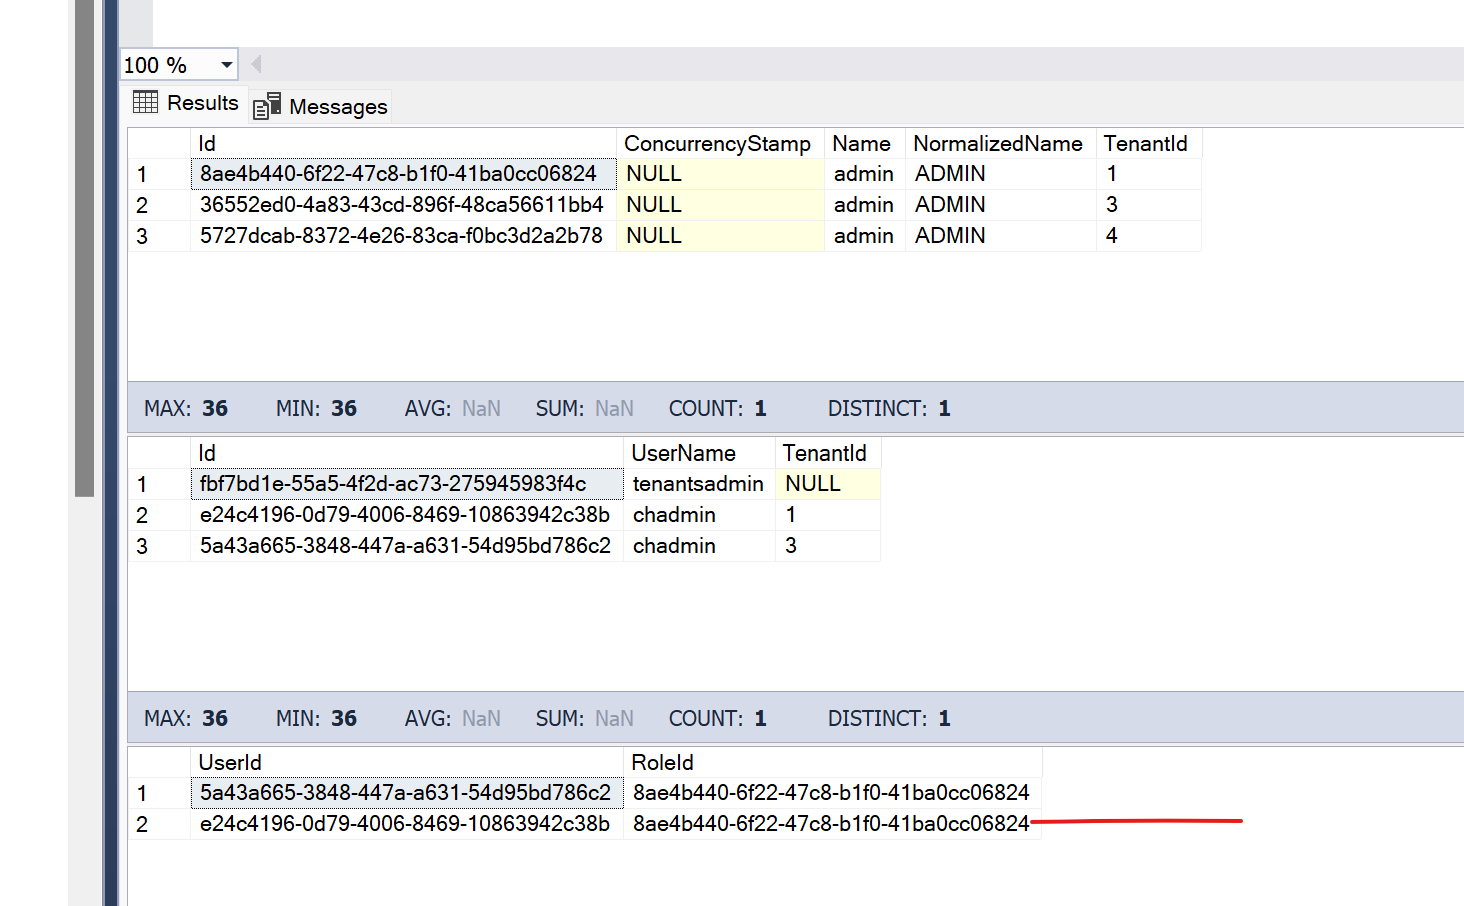Viewport: 1464px width, 906px height.
Task: Select NULL TenantId of tenantsadmin
Action: (x=828, y=484)
